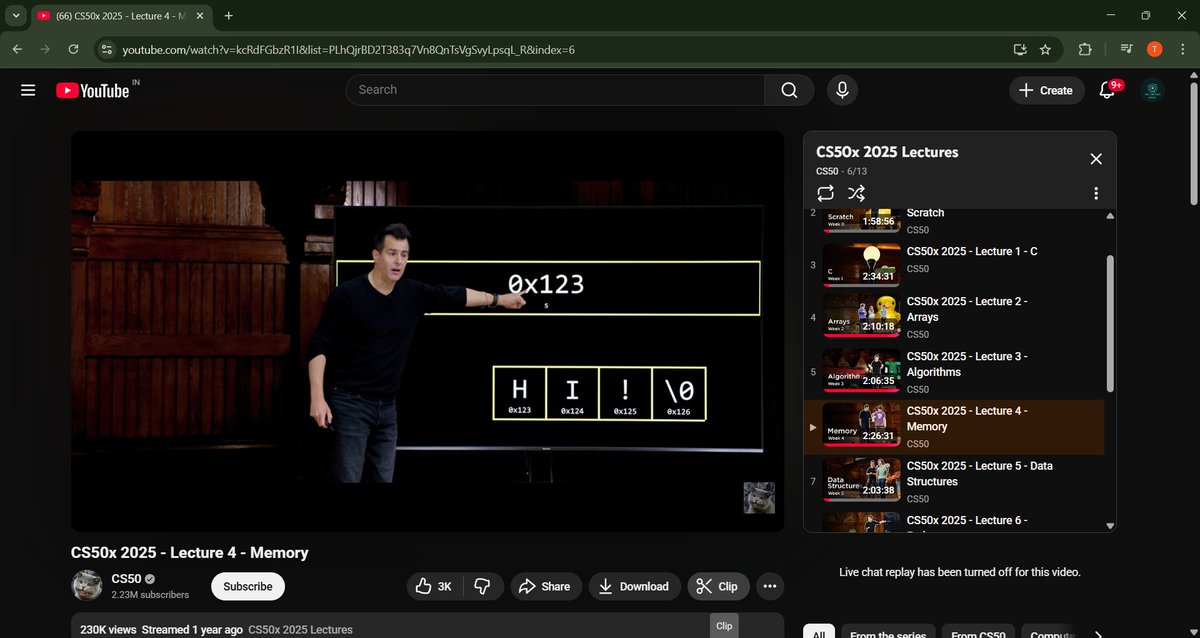Play Lecture 3 - Algorithms from the playlist

pyautogui.click(x=953, y=370)
